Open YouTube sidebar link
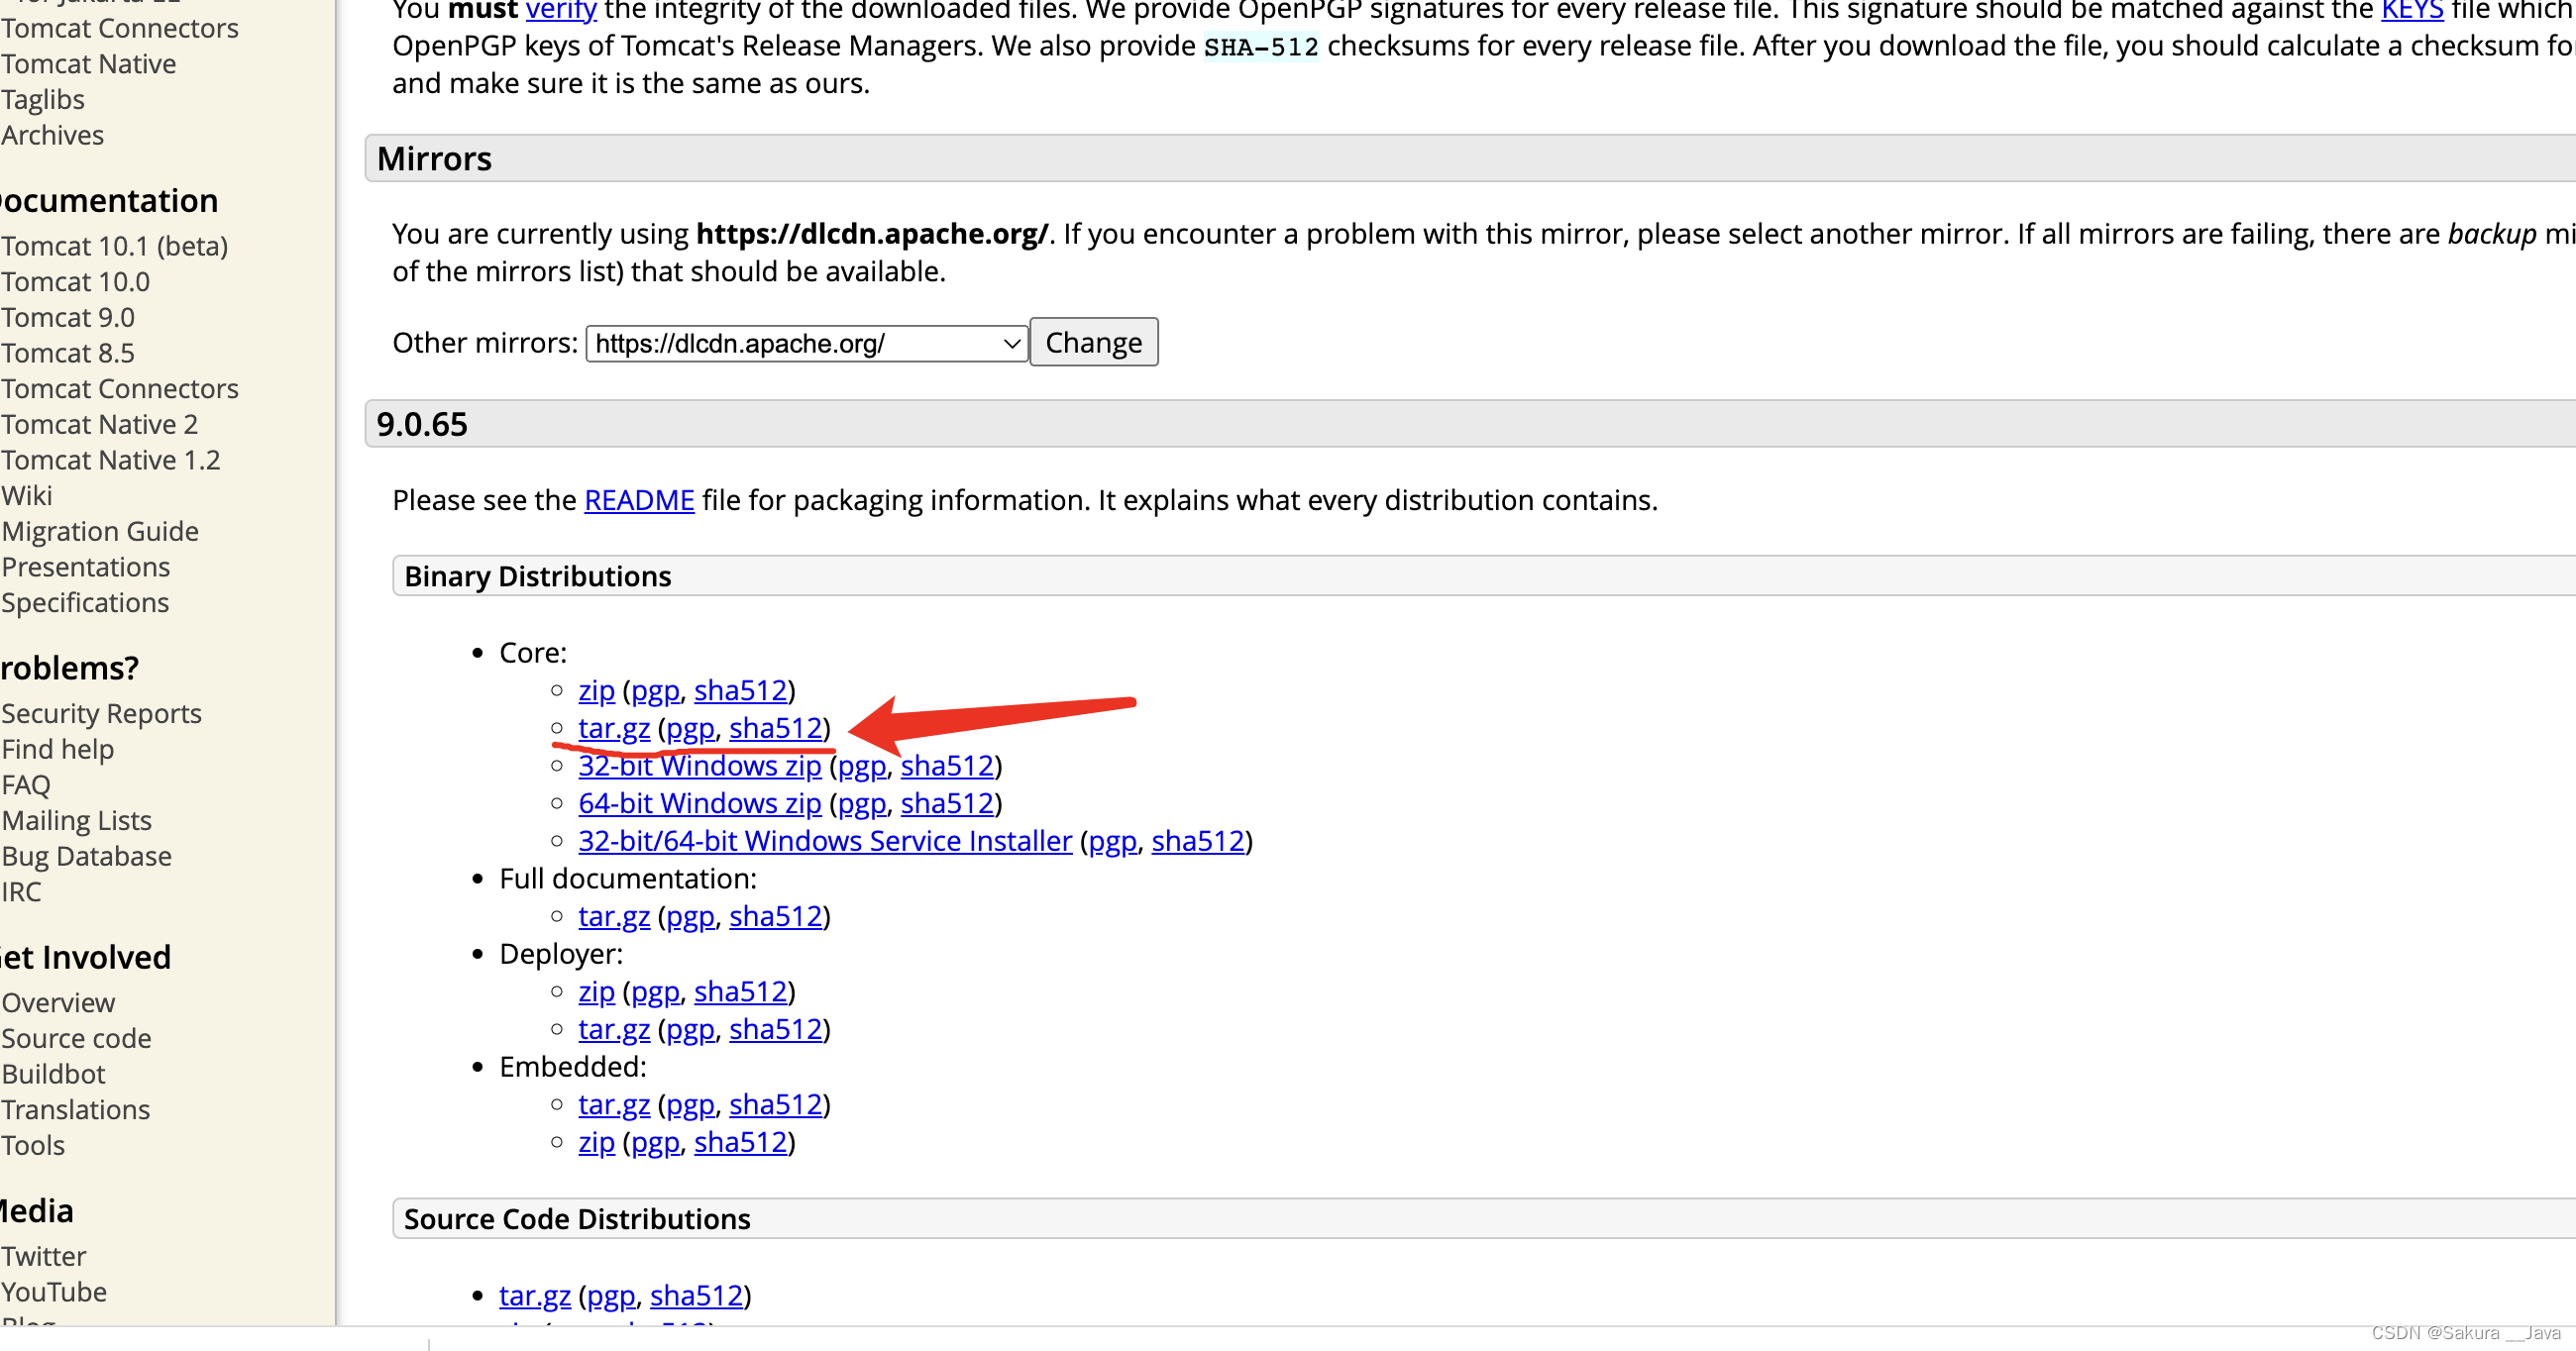 click(x=53, y=1293)
